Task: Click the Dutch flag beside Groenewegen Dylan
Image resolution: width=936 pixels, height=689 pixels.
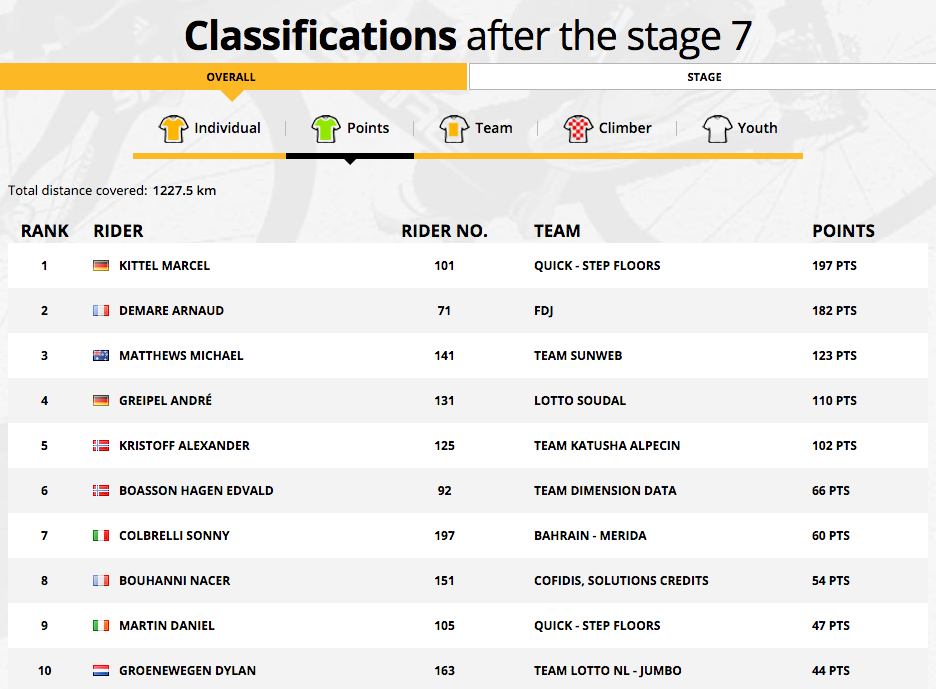Action: (101, 670)
